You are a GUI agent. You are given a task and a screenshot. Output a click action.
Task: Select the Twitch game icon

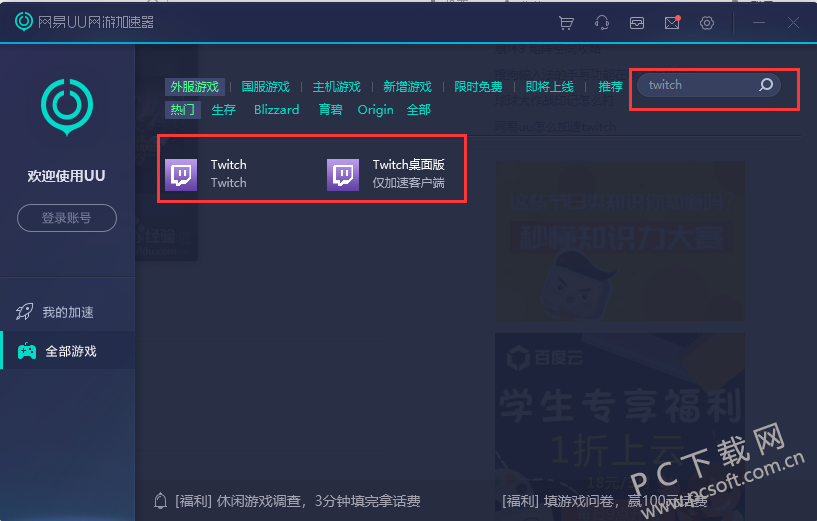click(181, 174)
